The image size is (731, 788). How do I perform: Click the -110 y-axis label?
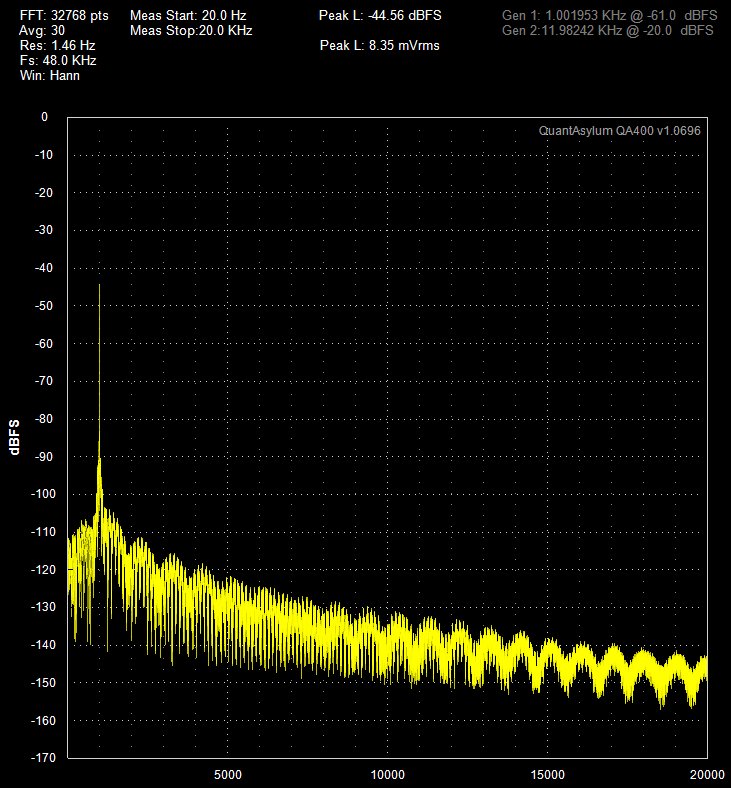43,531
